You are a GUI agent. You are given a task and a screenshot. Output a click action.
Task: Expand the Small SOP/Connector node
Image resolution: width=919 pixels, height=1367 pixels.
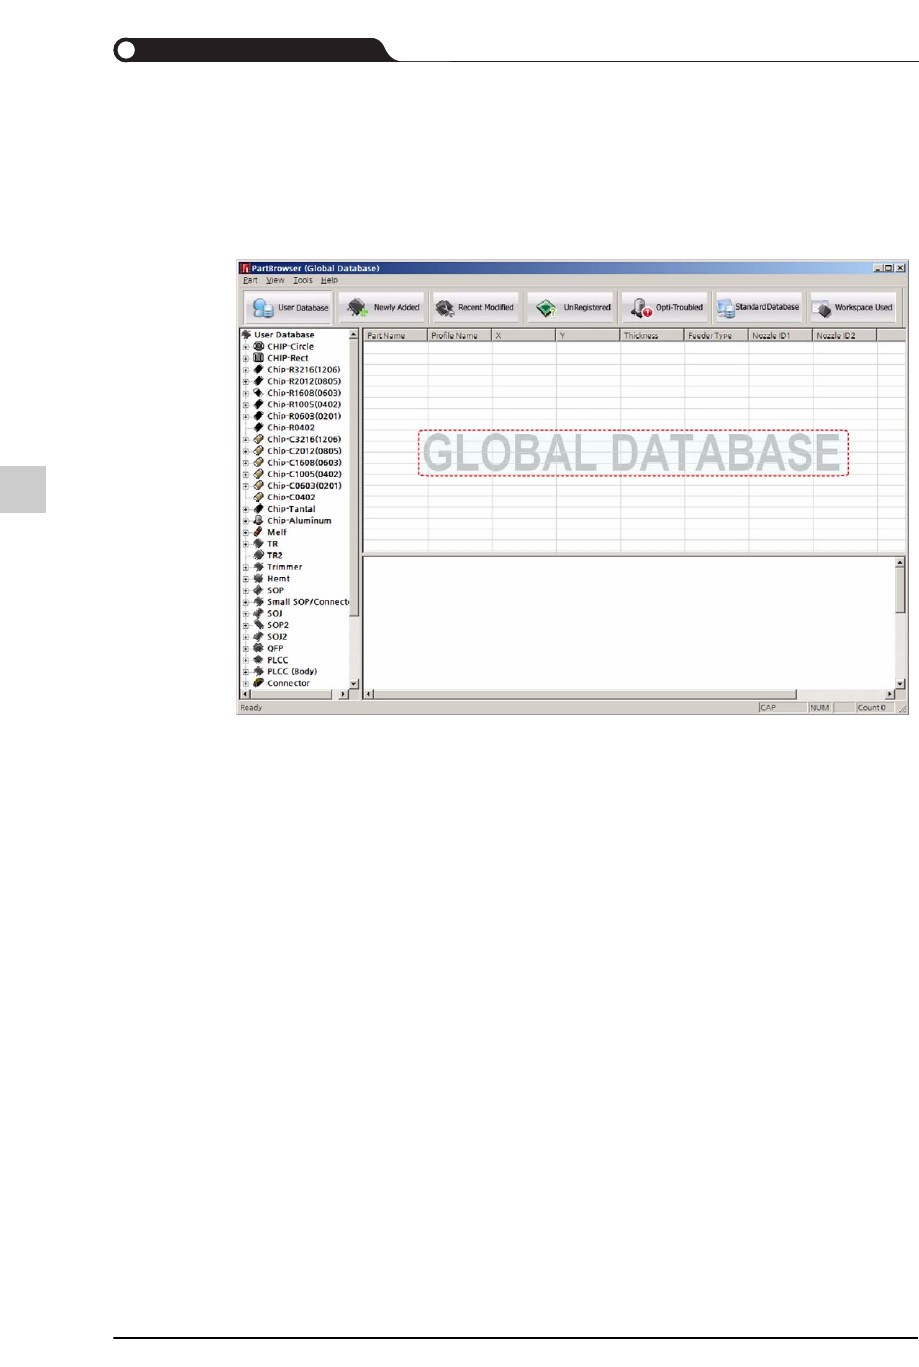(246, 602)
